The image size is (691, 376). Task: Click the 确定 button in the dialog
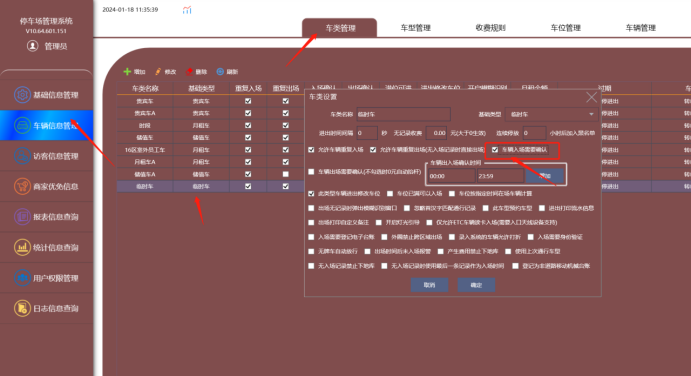pos(476,285)
